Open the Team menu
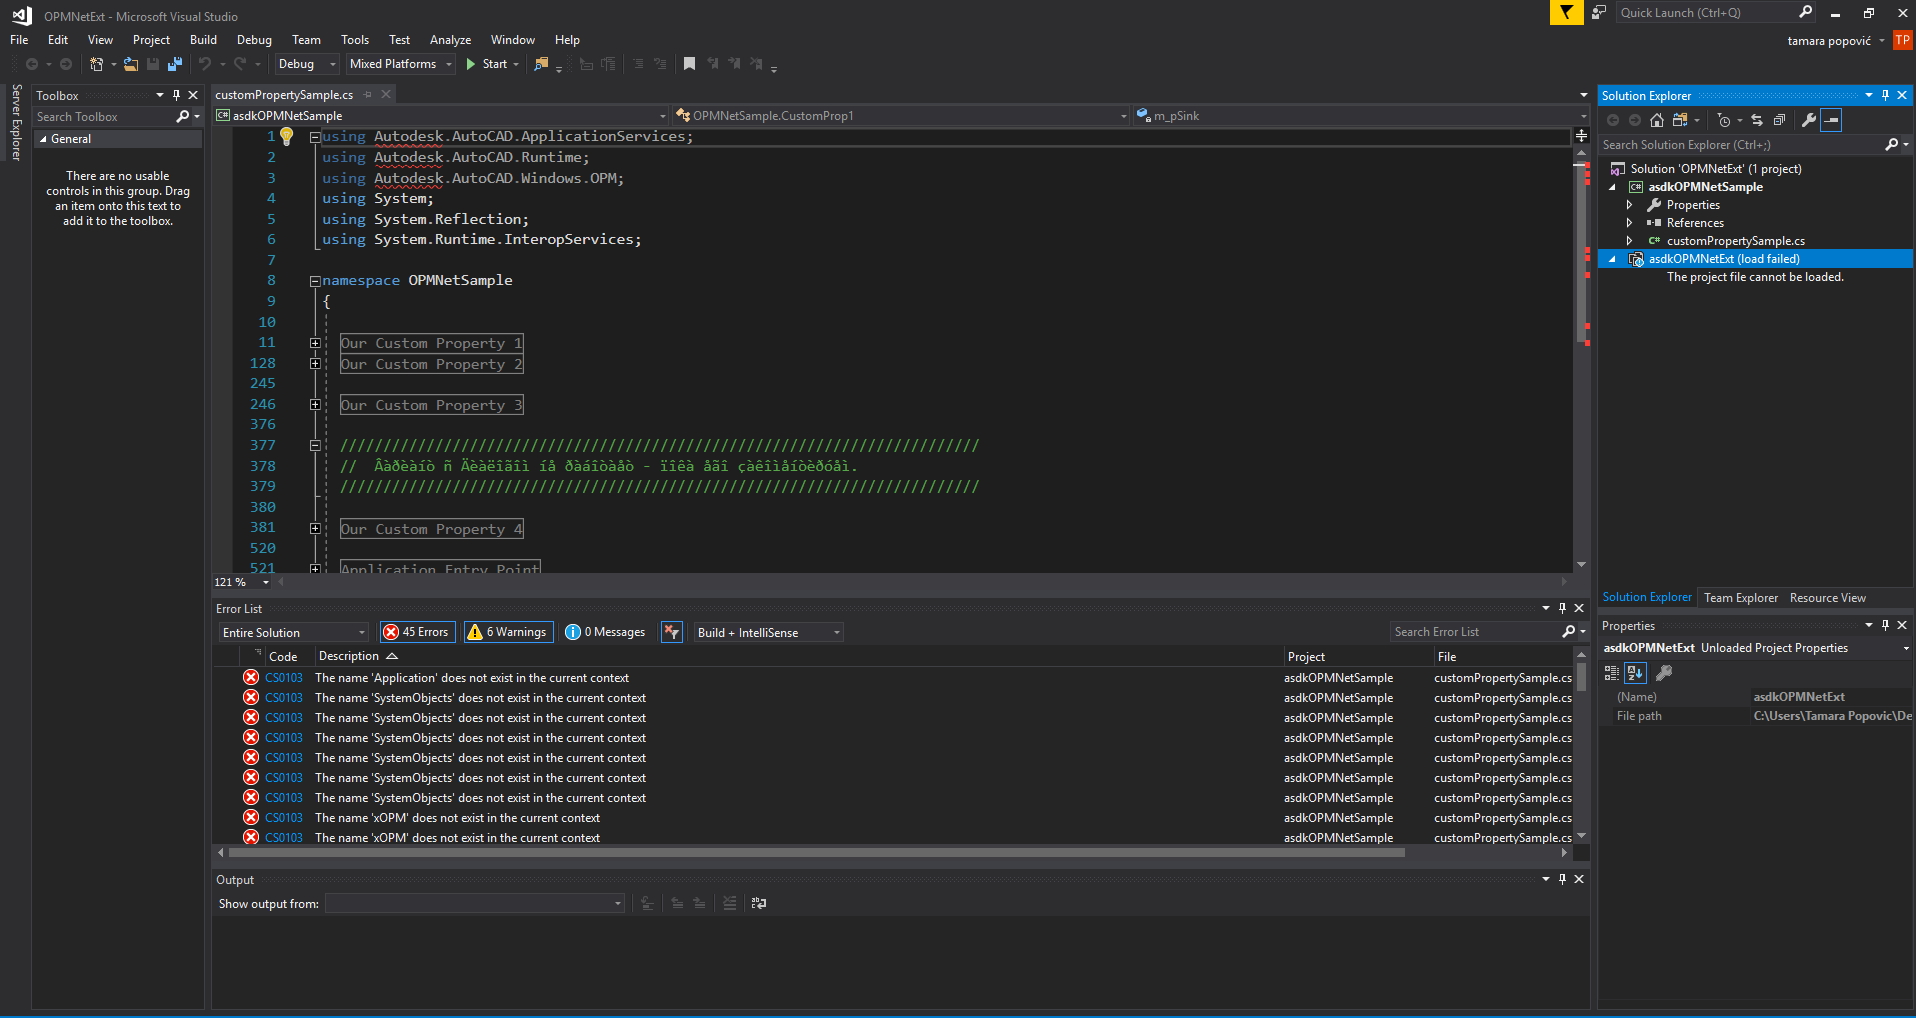The image size is (1916, 1018). 305,40
